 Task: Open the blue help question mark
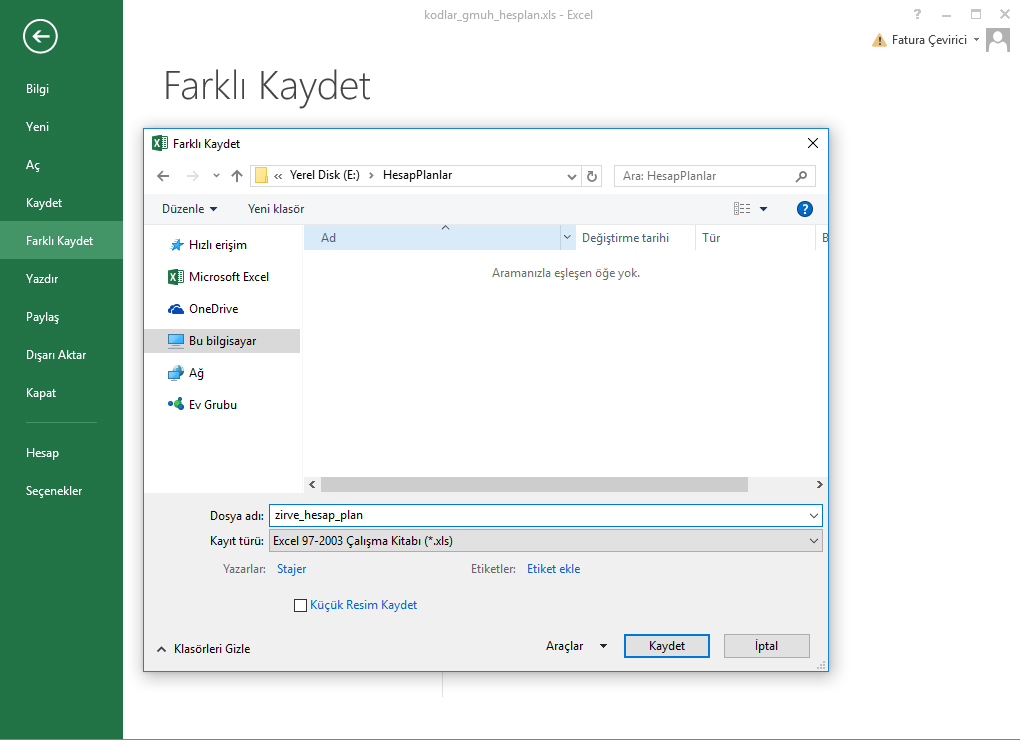[x=804, y=209]
